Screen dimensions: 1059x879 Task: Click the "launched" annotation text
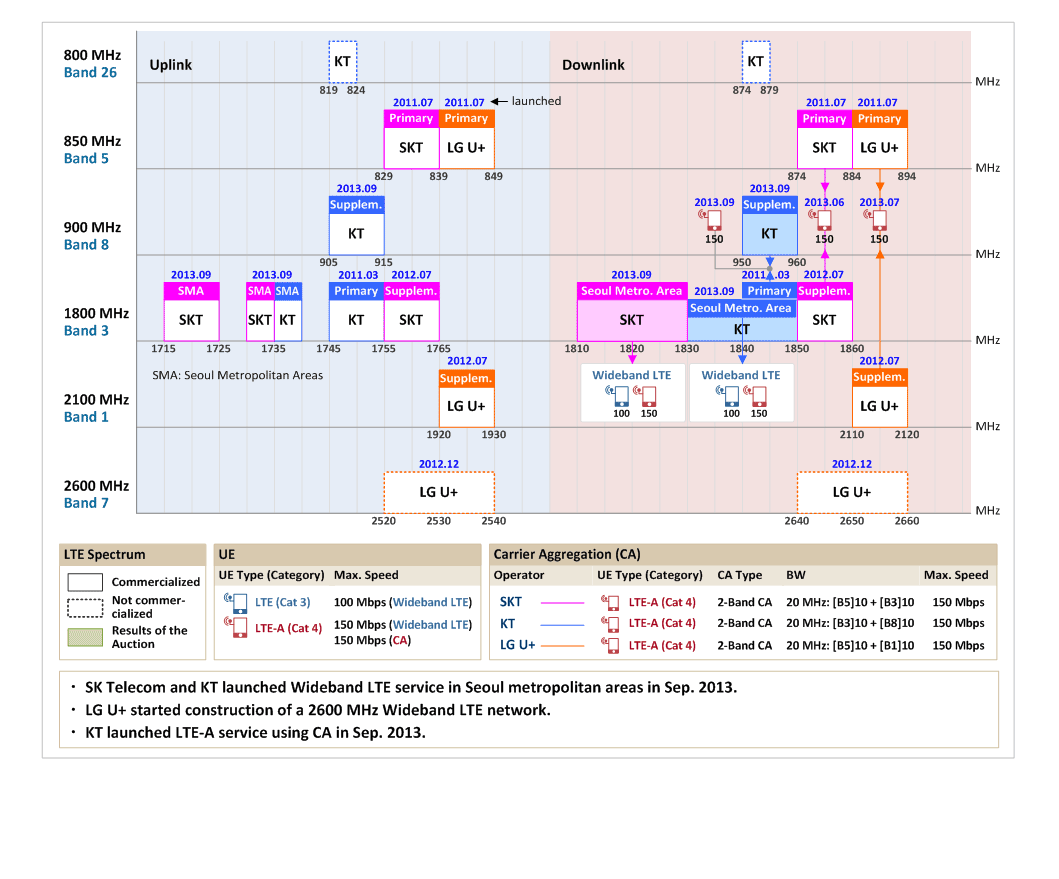(536, 101)
